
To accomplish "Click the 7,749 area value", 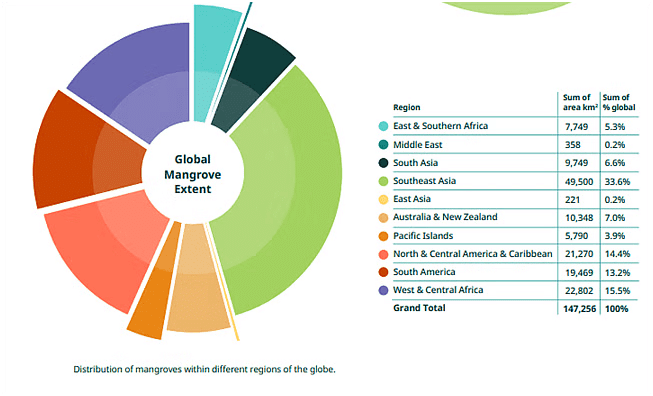I will click(x=576, y=127).
